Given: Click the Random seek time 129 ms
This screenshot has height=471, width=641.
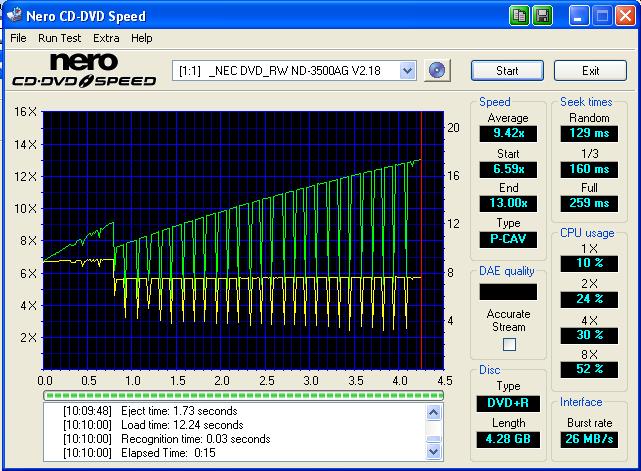Looking at the screenshot, I should point(589,133).
